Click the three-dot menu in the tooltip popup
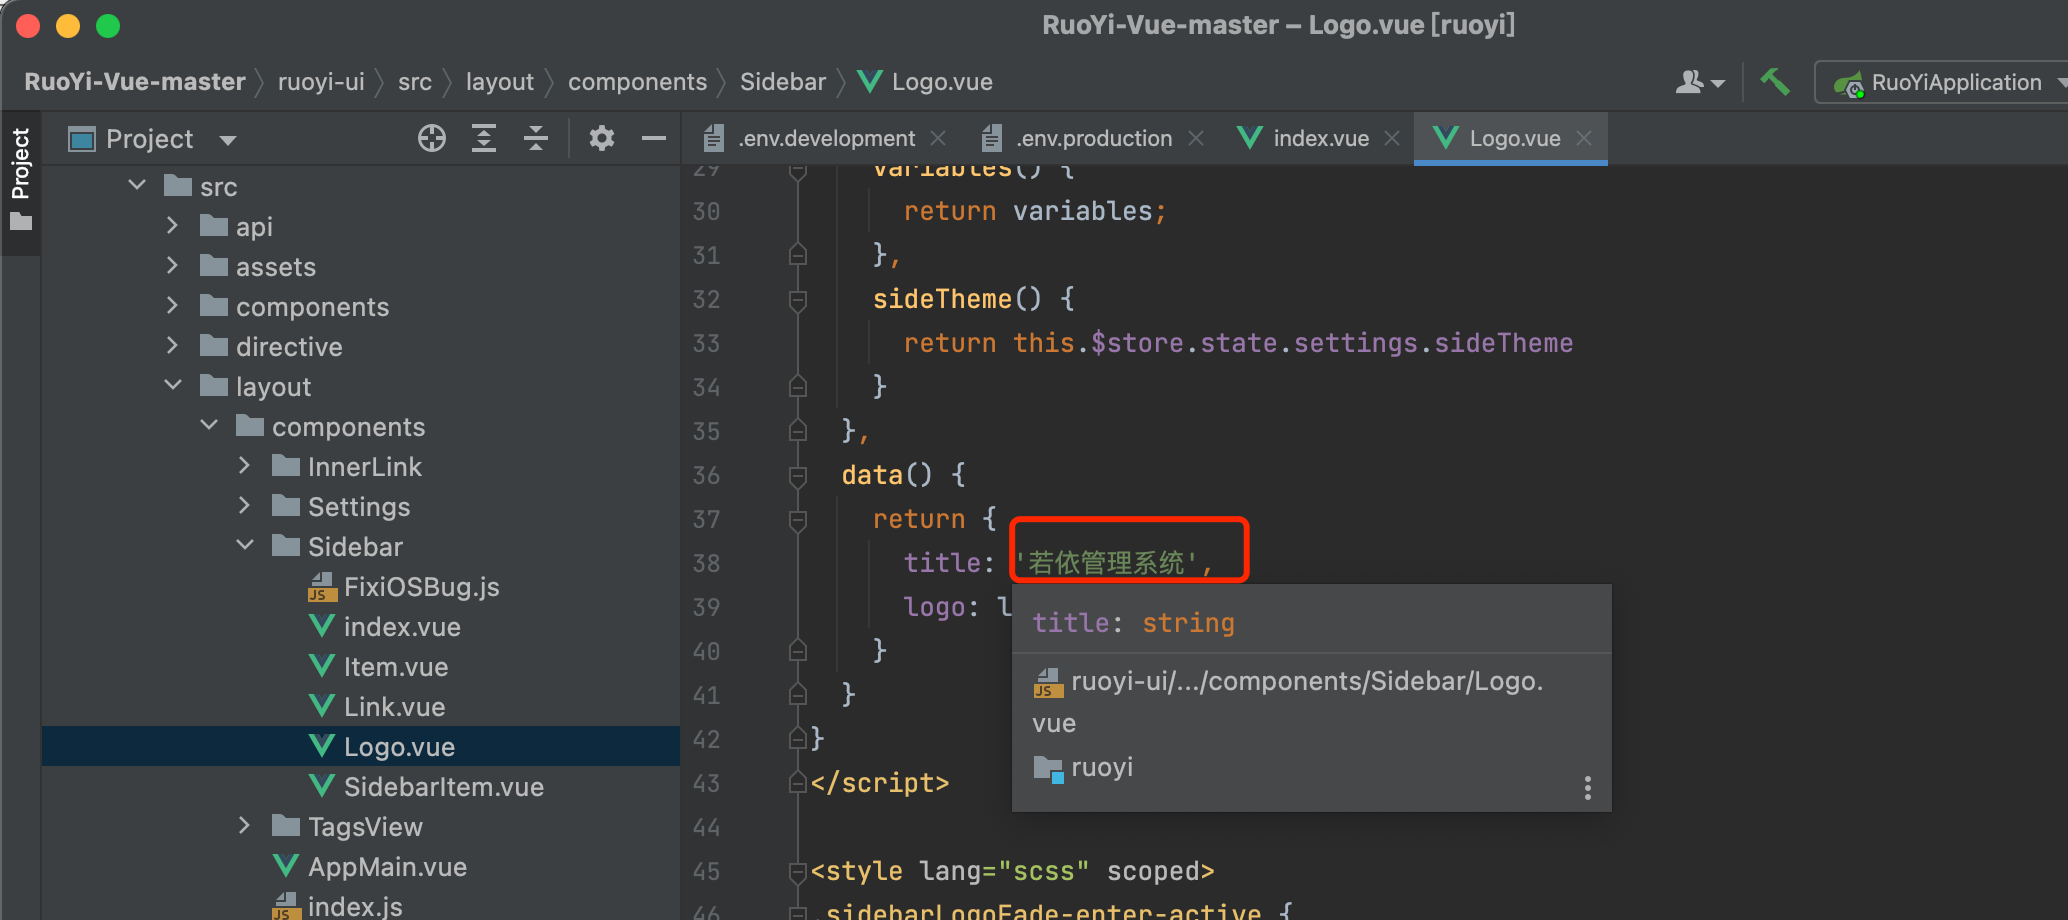Viewport: 2068px width, 920px height. point(1587,788)
